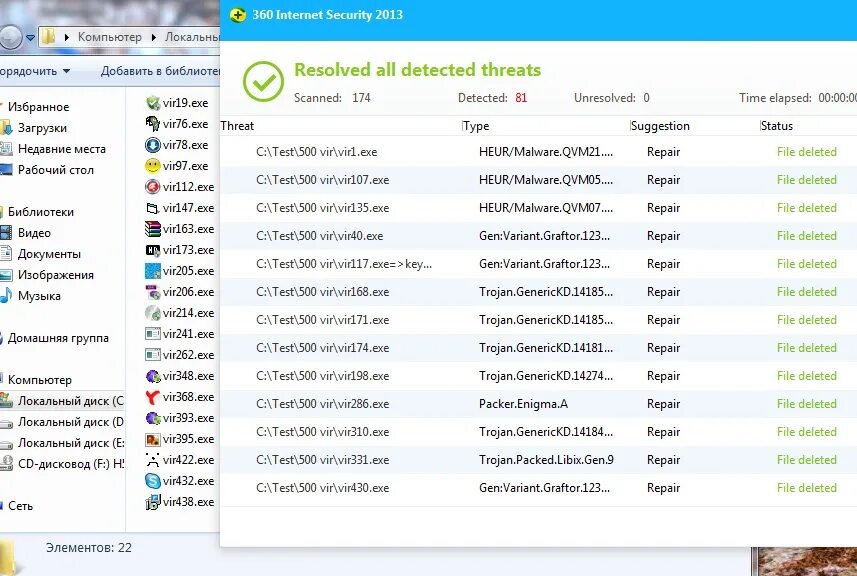
Task: Open the Музыка library
Action: coord(39,296)
